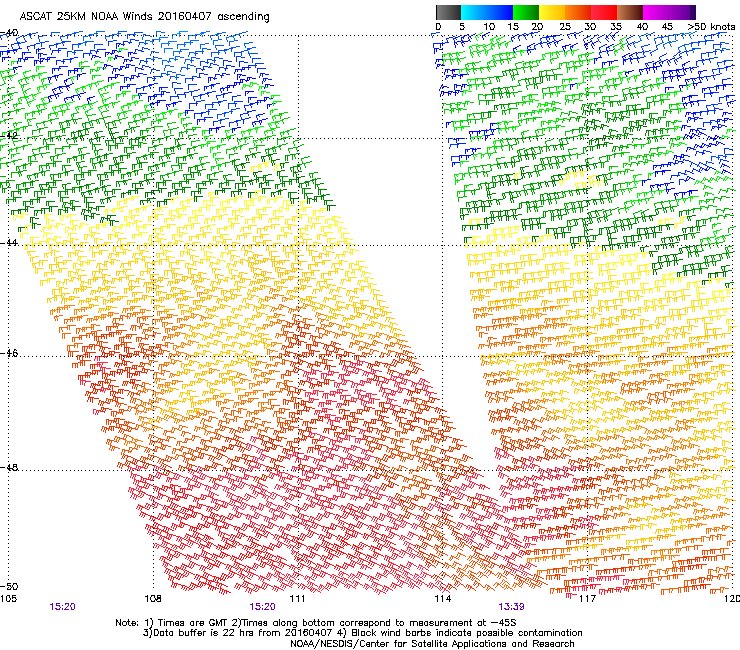The width and height of the screenshot is (740, 650).
Task: Click the latitude label '-46'
Action: tap(9, 353)
